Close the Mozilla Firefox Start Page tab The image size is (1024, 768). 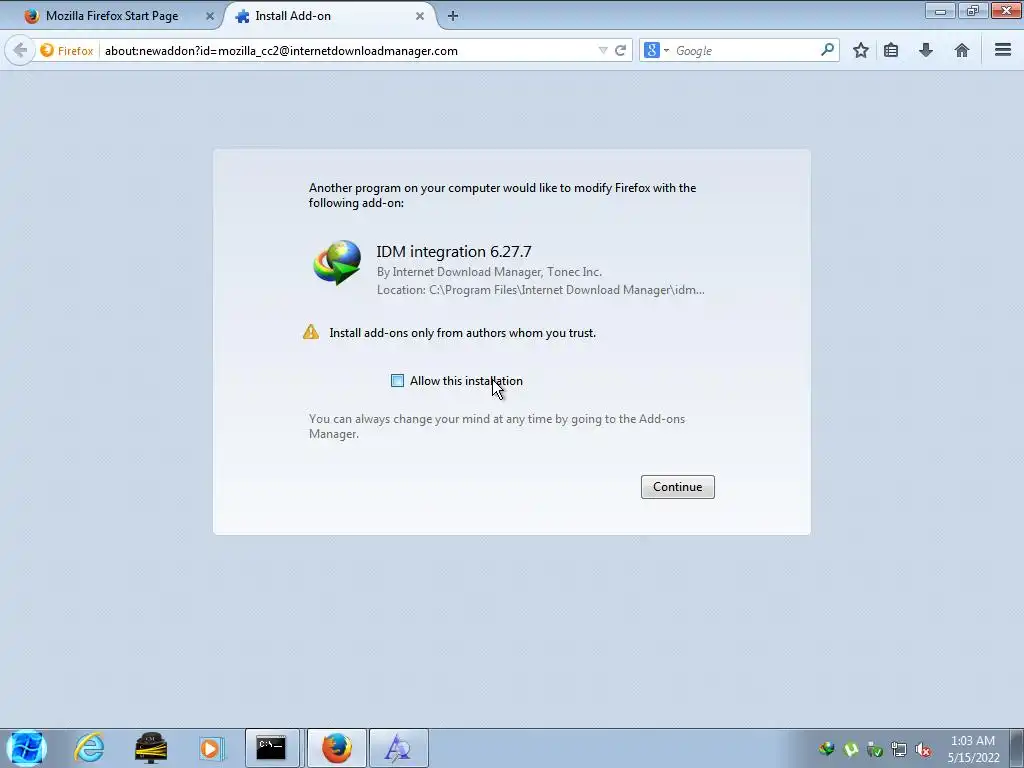point(210,16)
